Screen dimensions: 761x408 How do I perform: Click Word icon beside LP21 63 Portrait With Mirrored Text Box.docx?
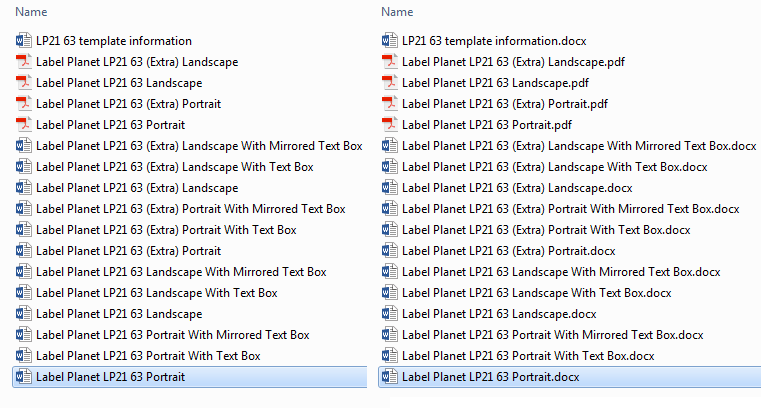click(x=389, y=335)
